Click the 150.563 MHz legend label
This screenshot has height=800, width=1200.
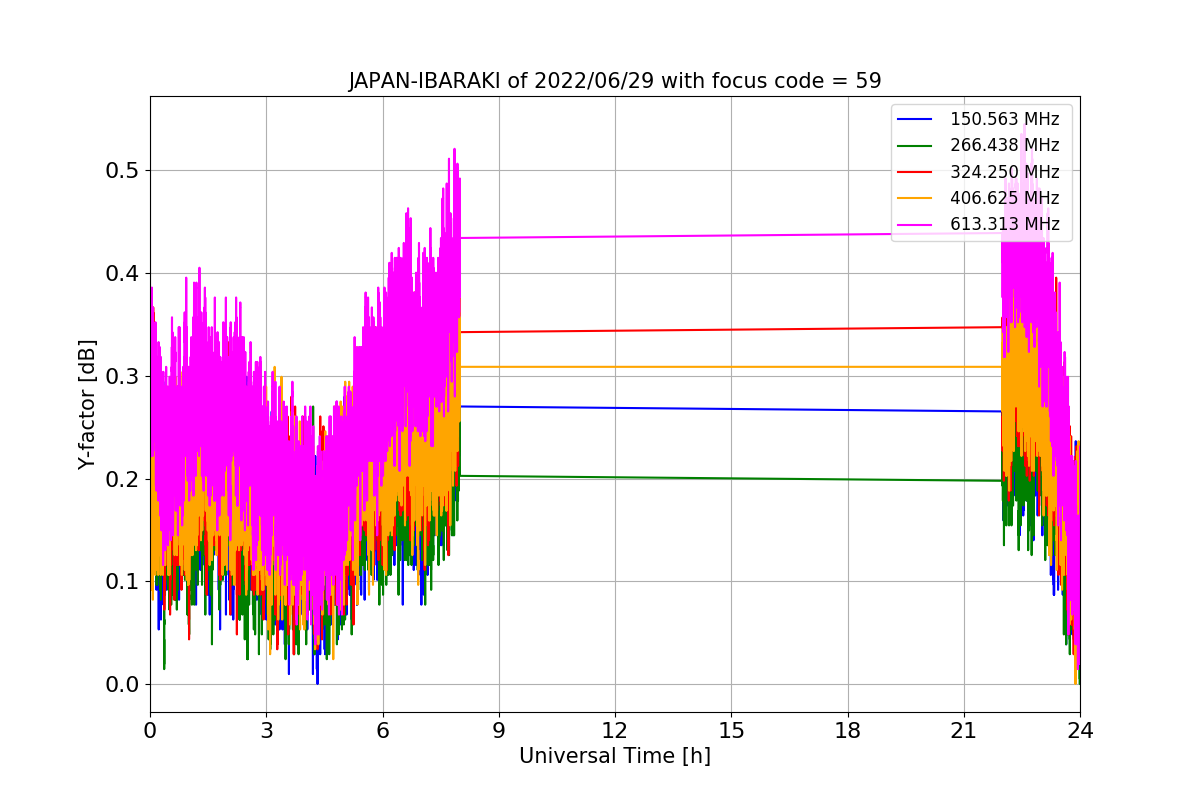[x=1004, y=119]
